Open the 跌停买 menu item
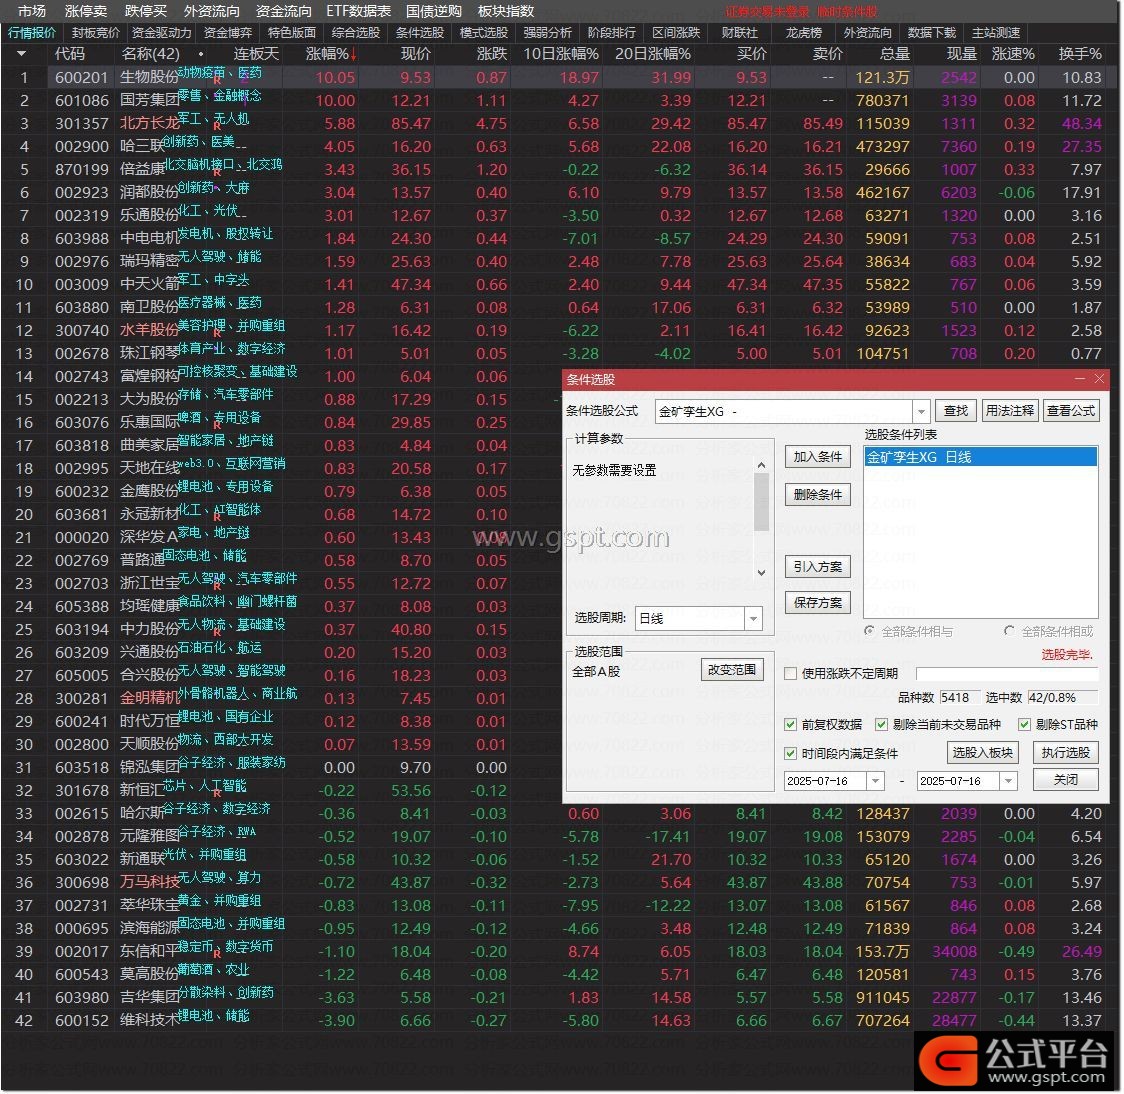Screen dimensions: 1124x1094 146,11
